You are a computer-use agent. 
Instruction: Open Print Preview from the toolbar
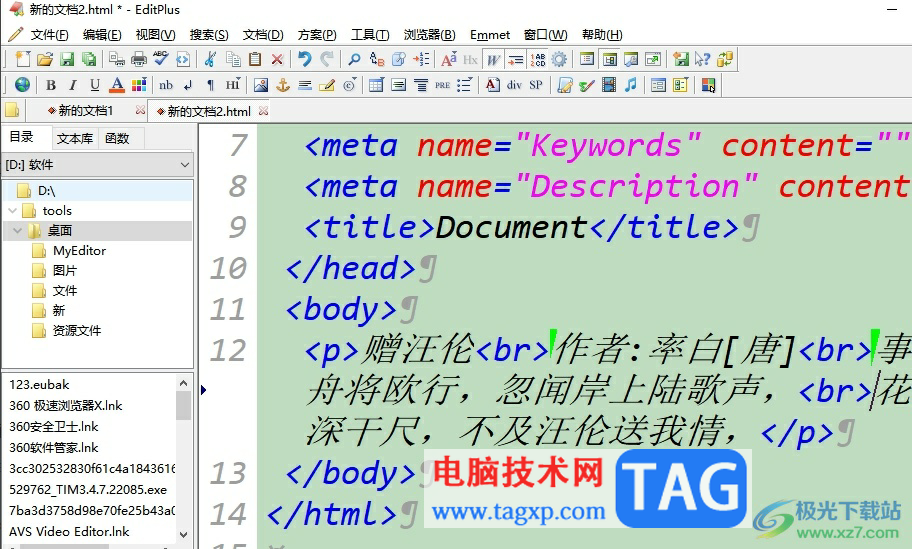pyautogui.click(x=116, y=59)
